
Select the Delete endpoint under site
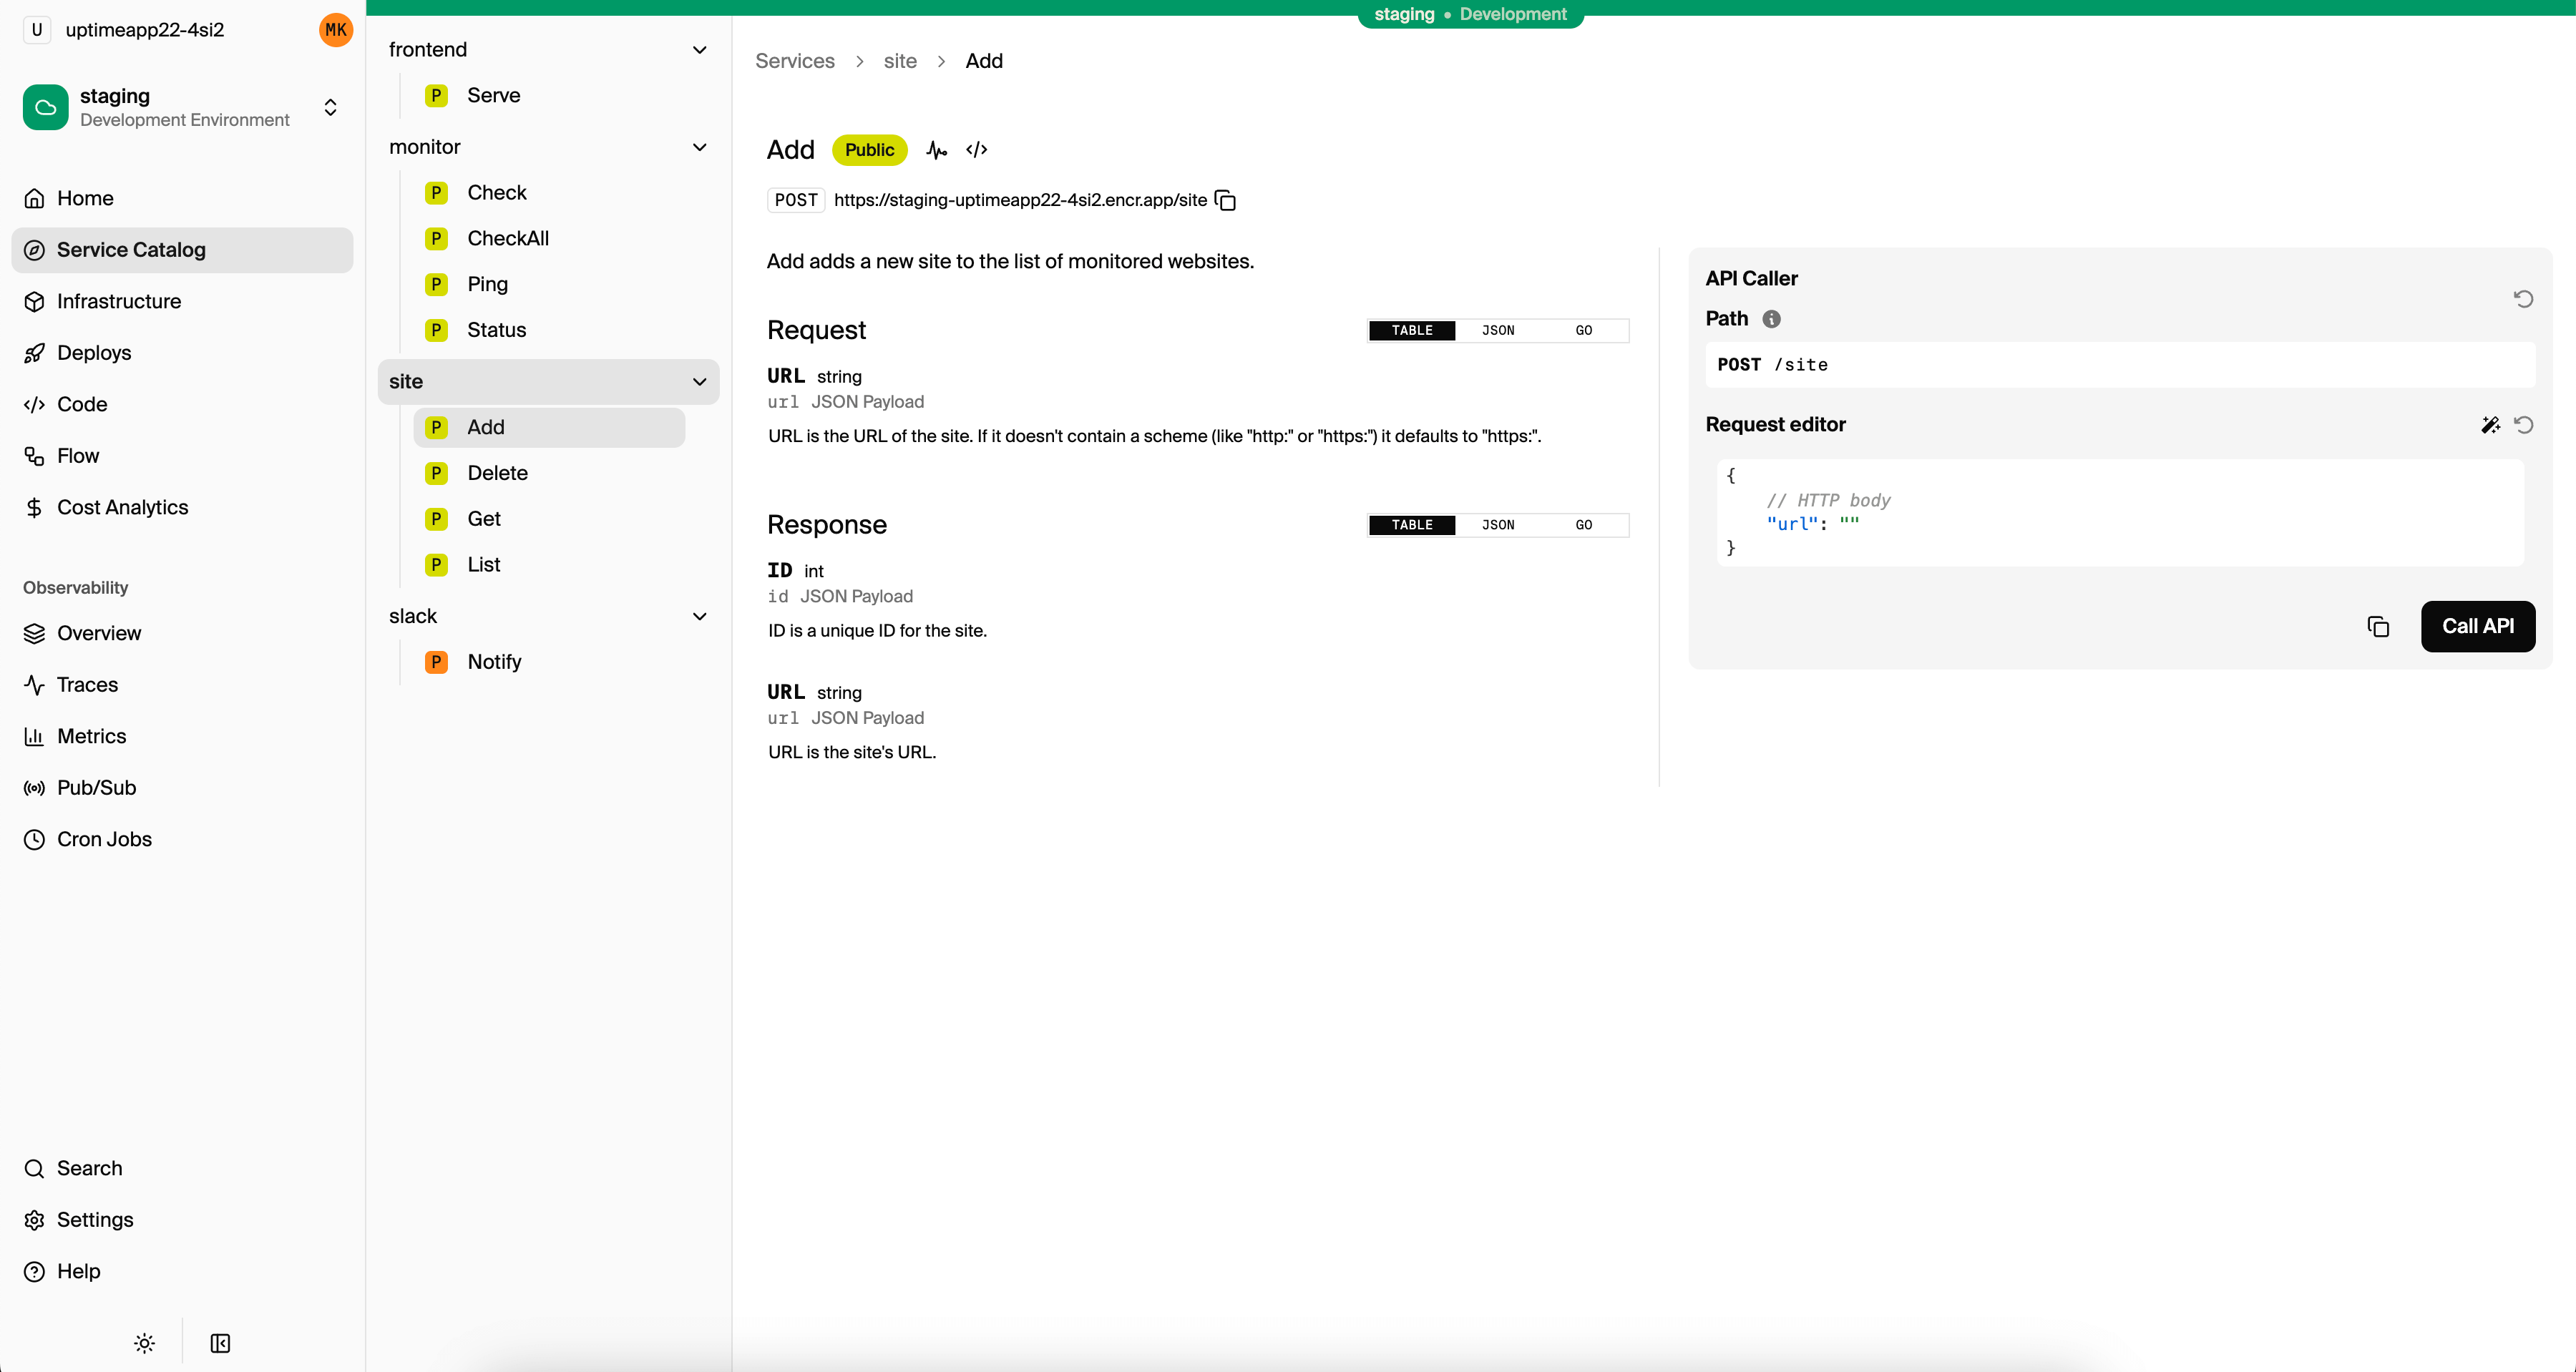pyautogui.click(x=497, y=473)
